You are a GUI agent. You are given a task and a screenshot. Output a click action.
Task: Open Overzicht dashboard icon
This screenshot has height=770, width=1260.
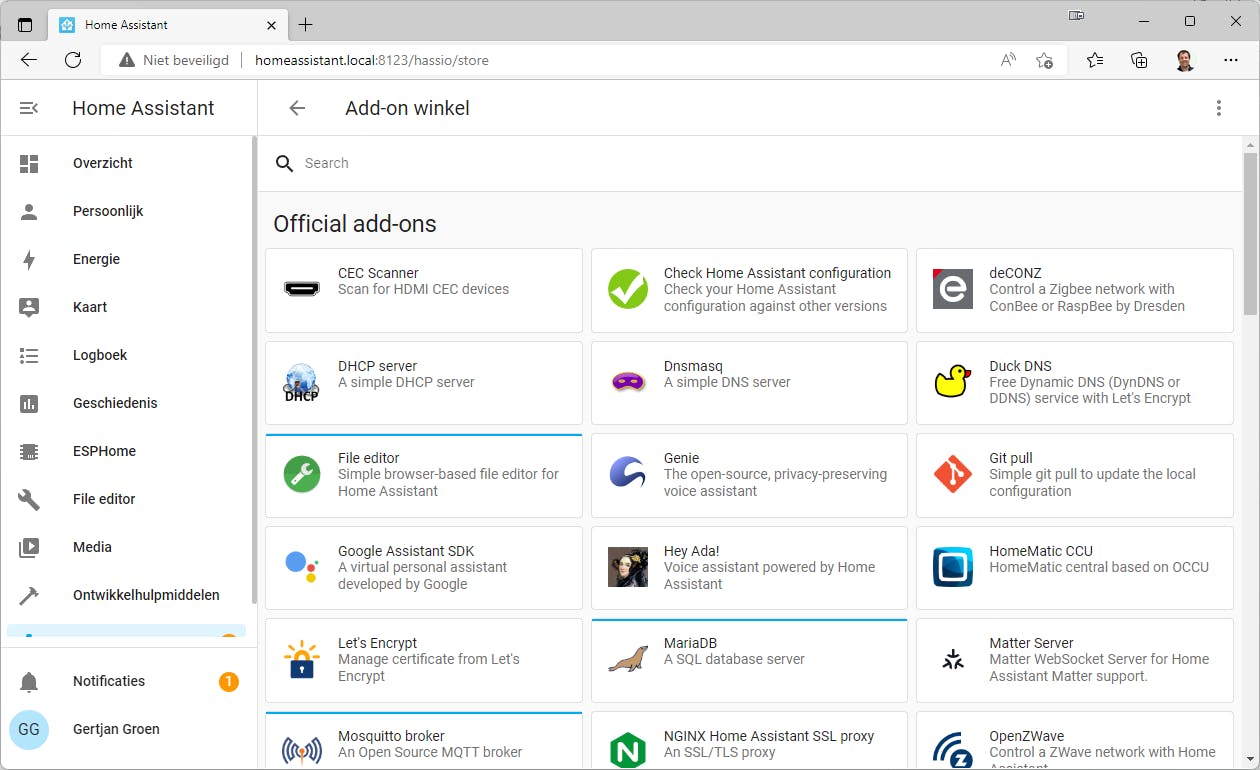29,163
